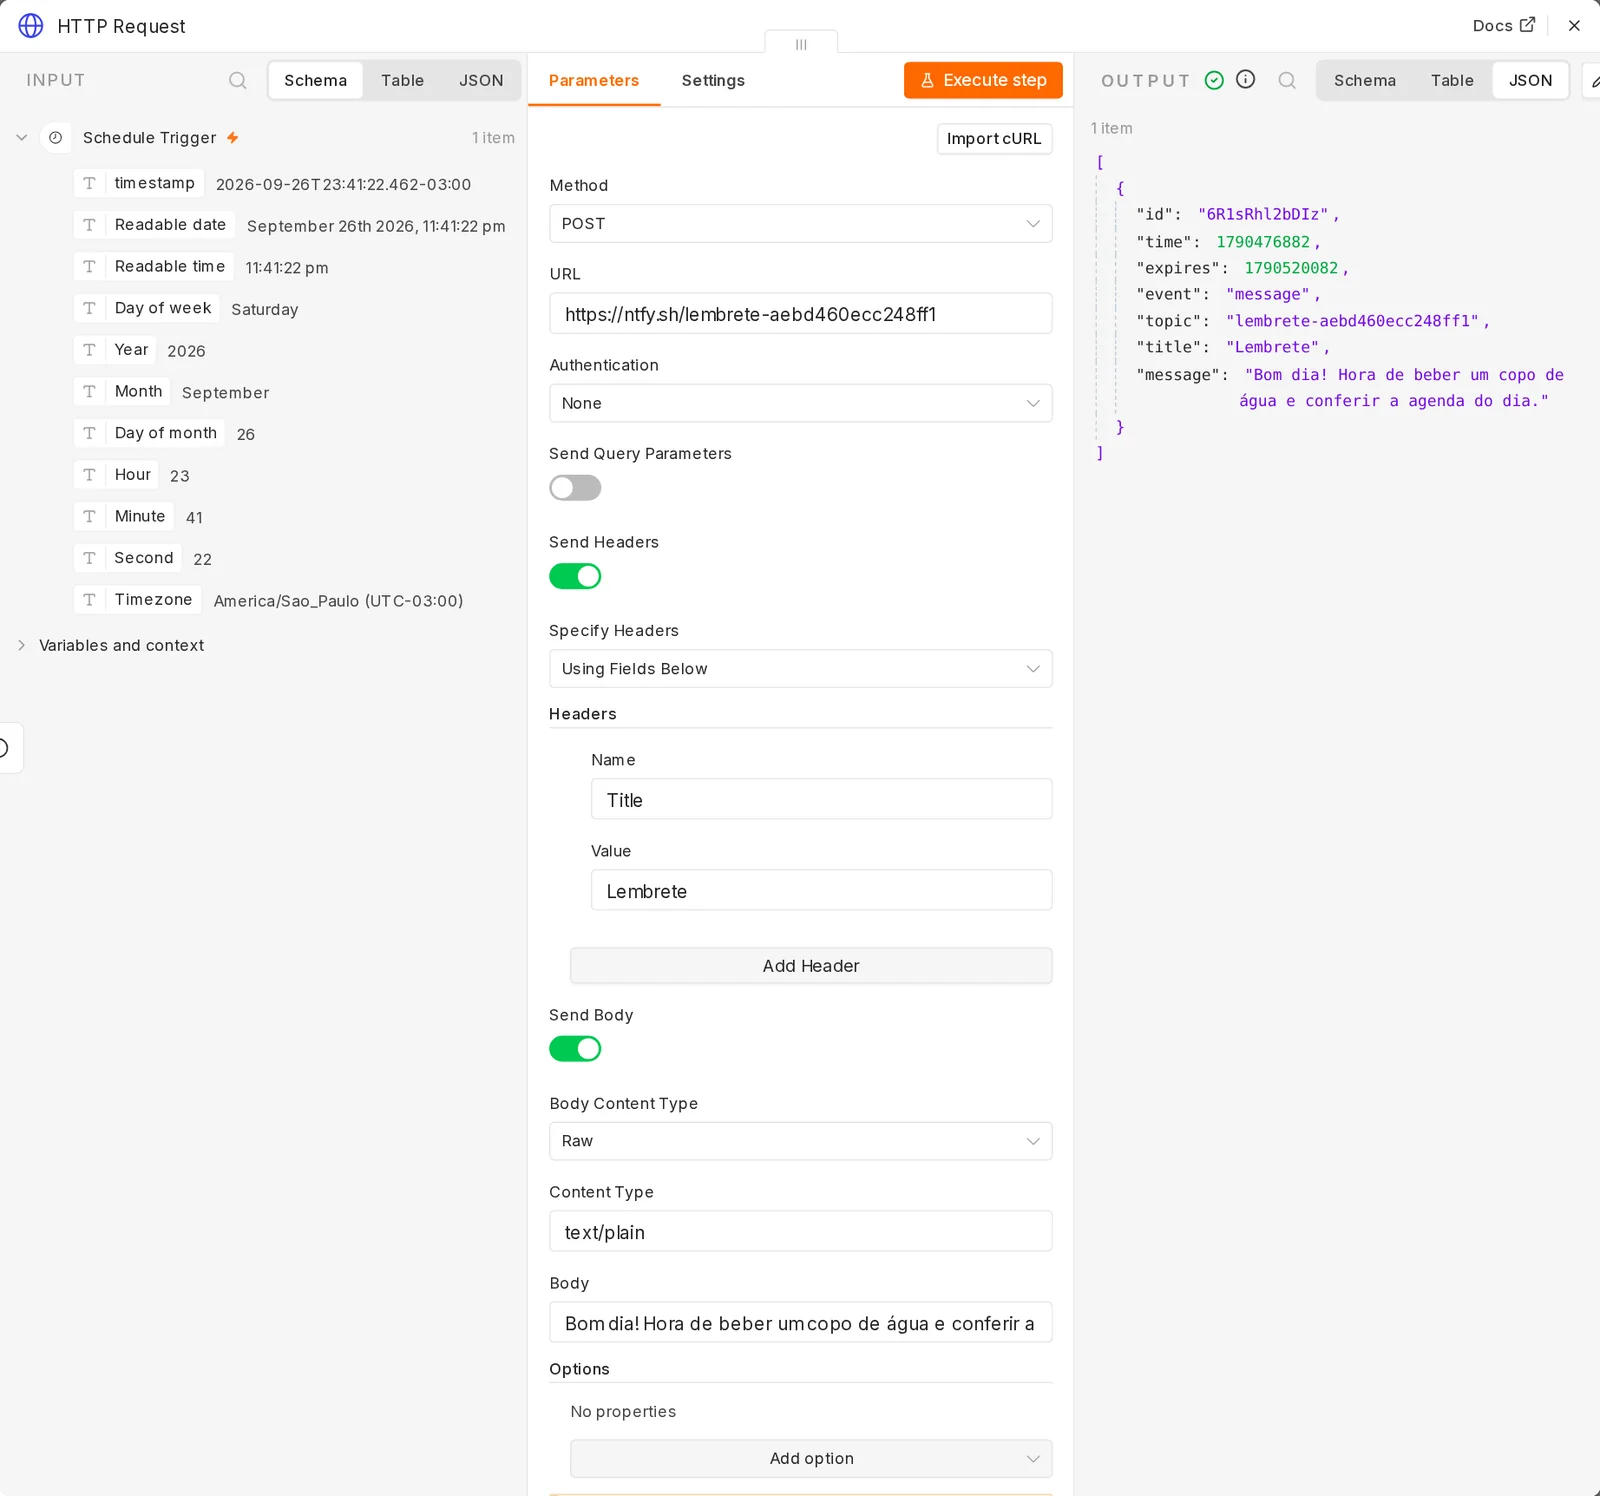The width and height of the screenshot is (1600, 1496).
Task: Switch OUTPUT view to Table
Action: [1452, 80]
